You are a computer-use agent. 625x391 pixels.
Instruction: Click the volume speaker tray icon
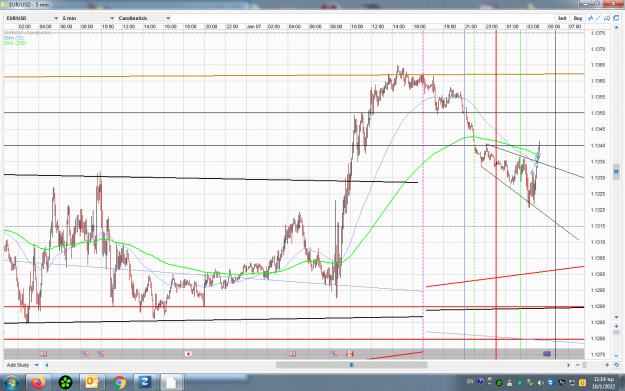(x=540, y=383)
